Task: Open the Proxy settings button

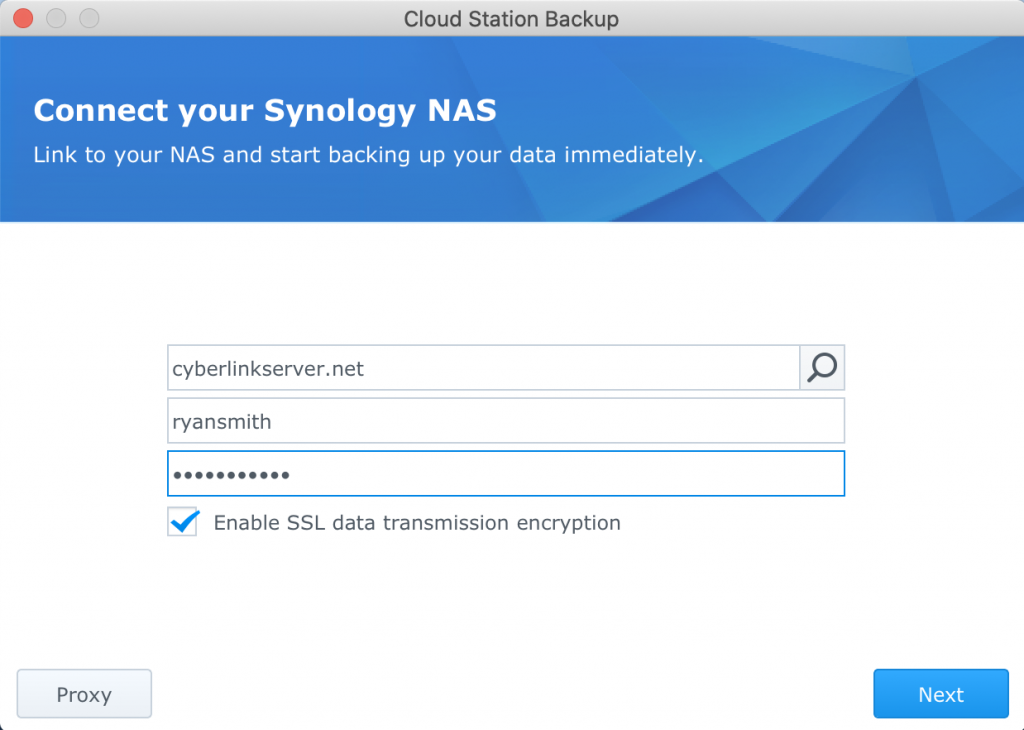Action: (x=84, y=693)
